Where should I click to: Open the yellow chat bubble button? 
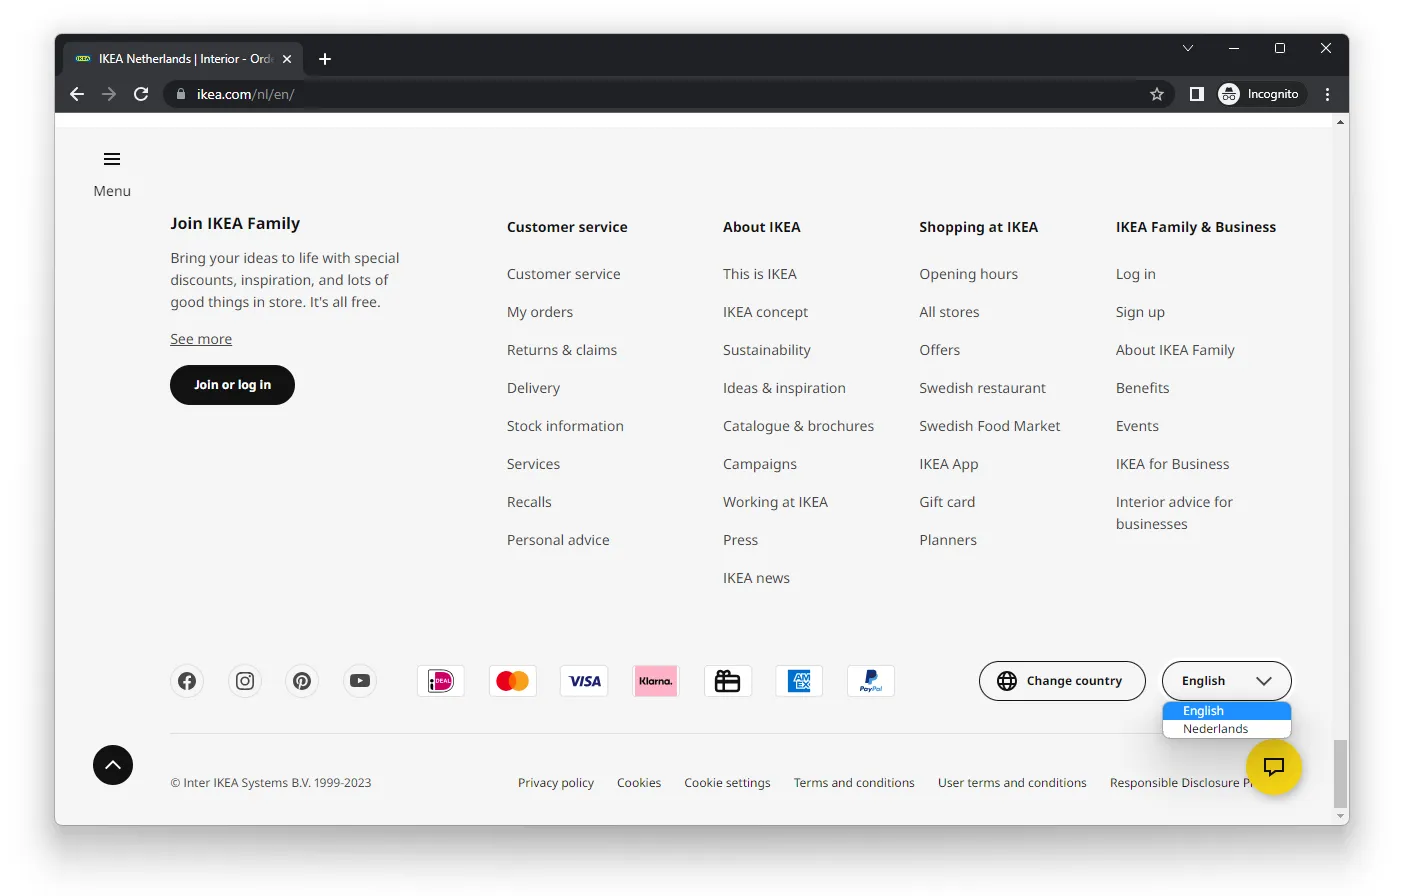(x=1274, y=767)
